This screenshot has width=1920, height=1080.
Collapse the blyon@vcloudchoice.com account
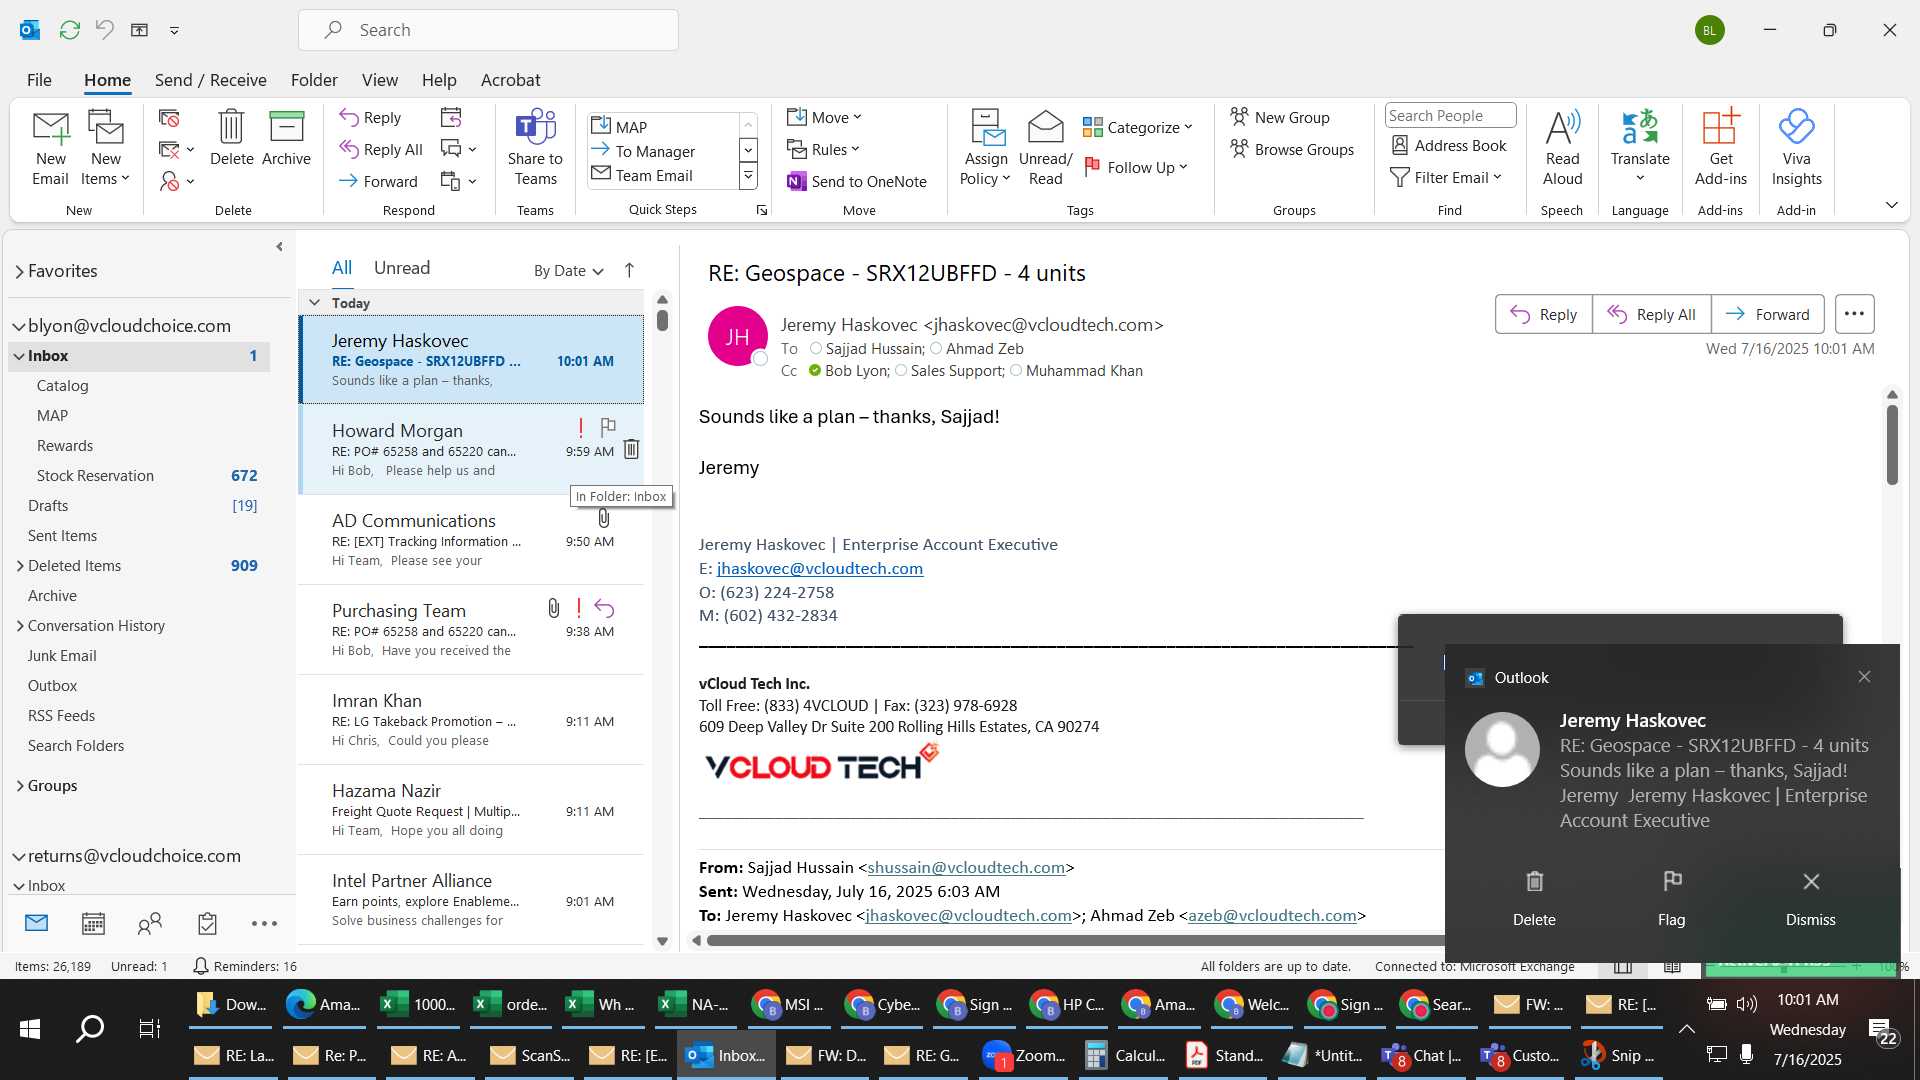pos(18,326)
